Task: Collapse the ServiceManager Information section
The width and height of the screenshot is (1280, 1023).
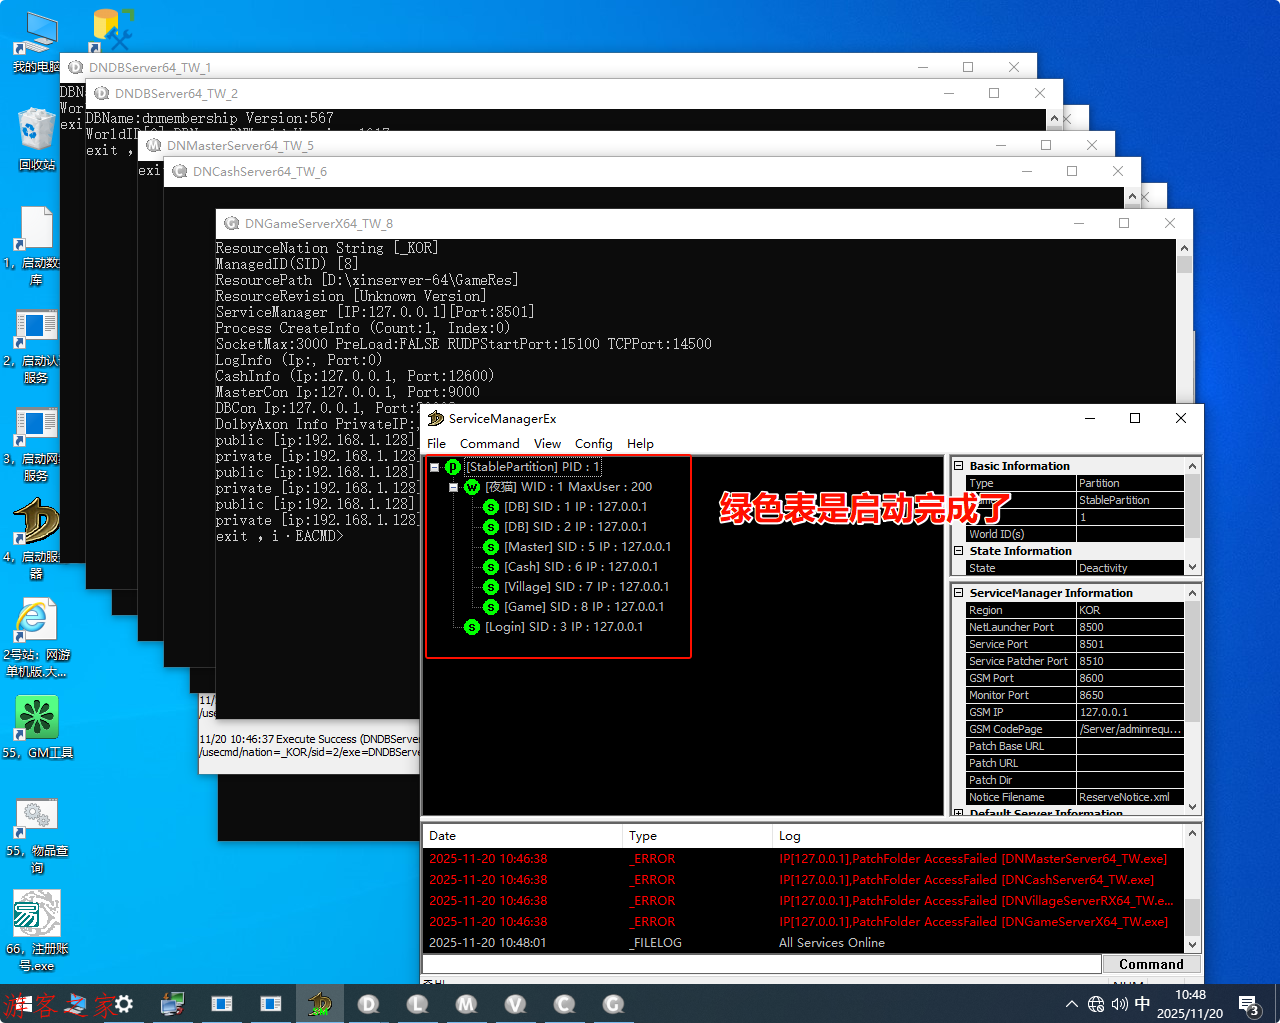Action: pyautogui.click(x=958, y=593)
